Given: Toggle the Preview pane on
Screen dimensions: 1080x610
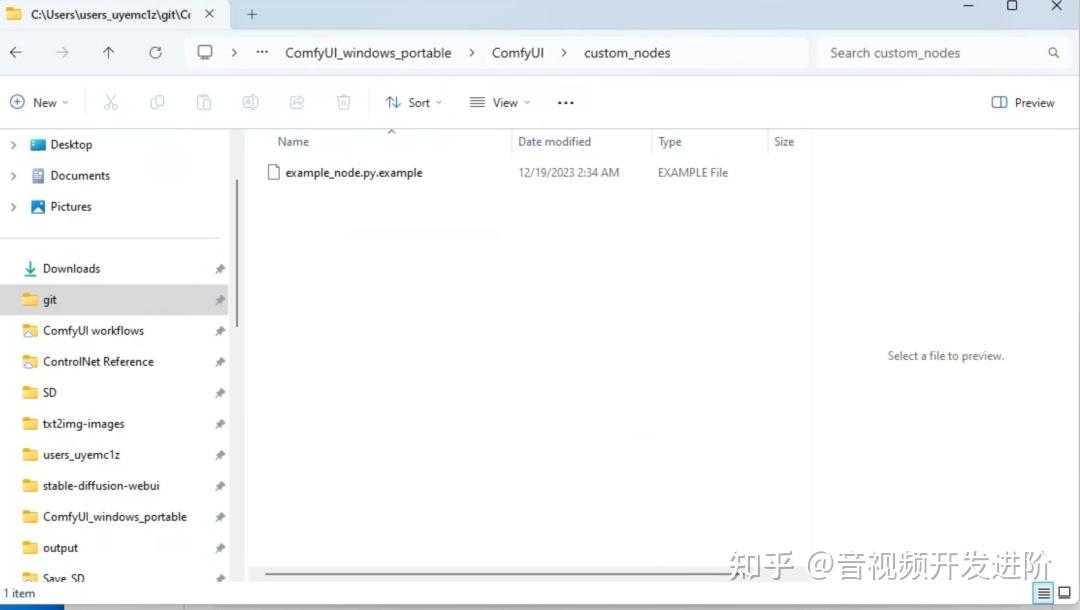Looking at the screenshot, I should 1022,101.
